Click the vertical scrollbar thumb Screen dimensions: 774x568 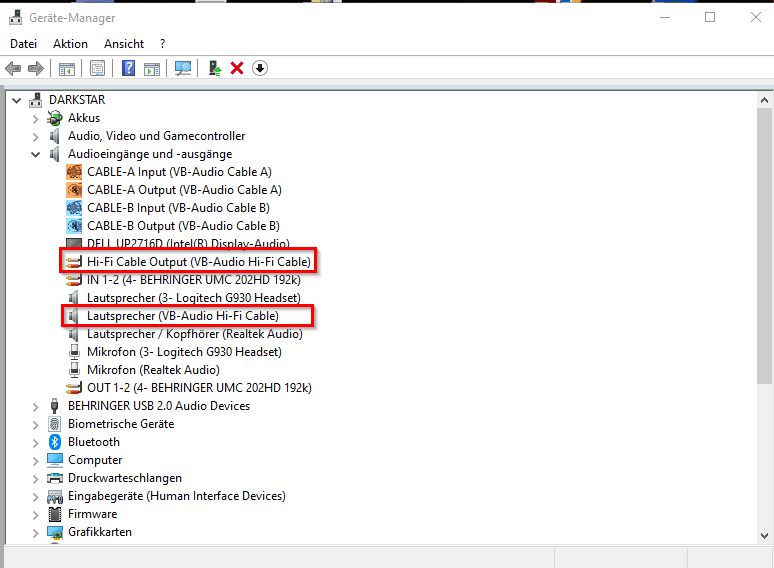(764, 246)
